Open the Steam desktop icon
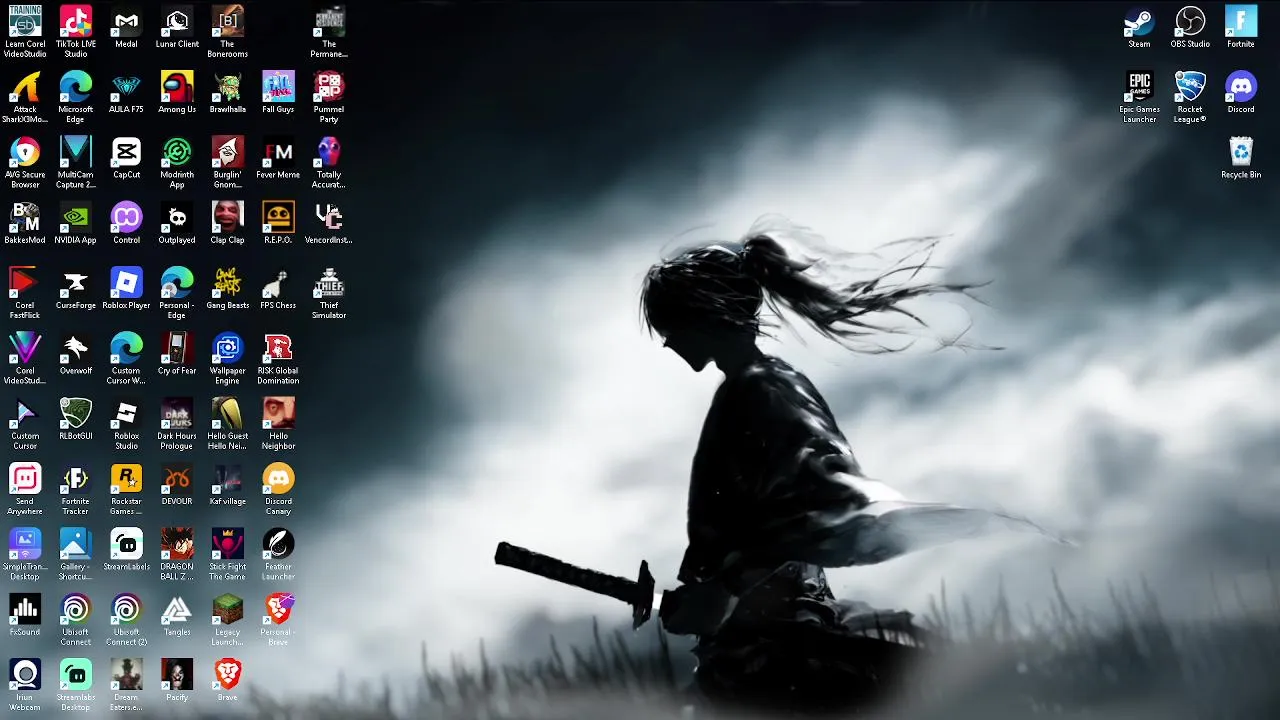The image size is (1280, 720). [1139, 27]
